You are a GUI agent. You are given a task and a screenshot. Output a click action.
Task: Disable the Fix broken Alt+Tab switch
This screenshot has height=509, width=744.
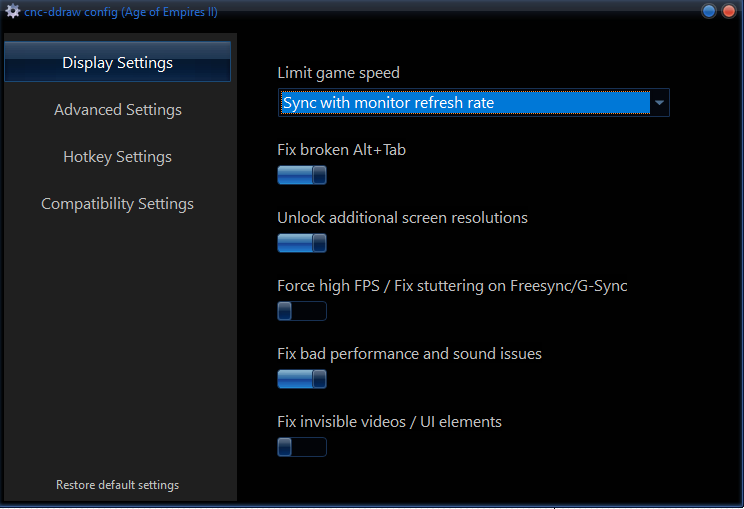(x=302, y=176)
